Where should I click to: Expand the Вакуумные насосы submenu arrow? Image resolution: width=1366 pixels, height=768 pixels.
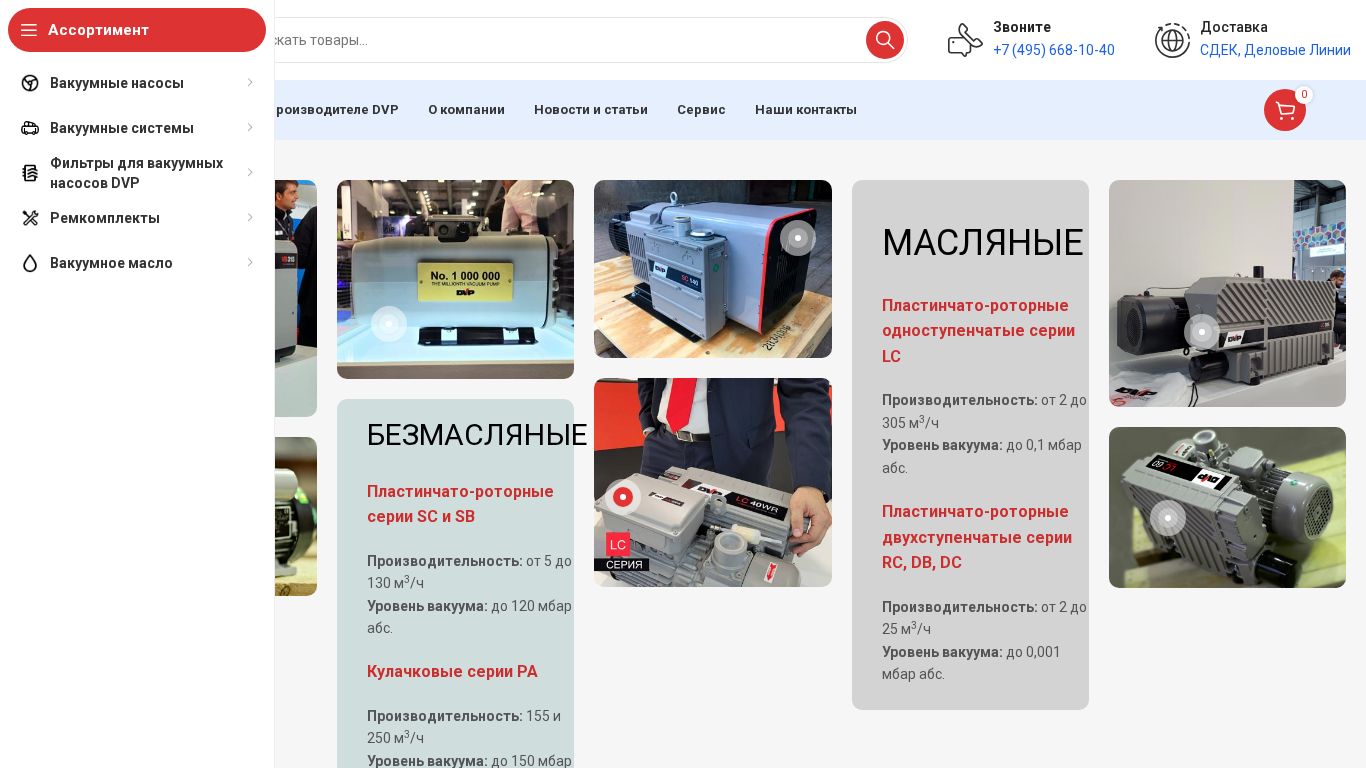[x=250, y=83]
